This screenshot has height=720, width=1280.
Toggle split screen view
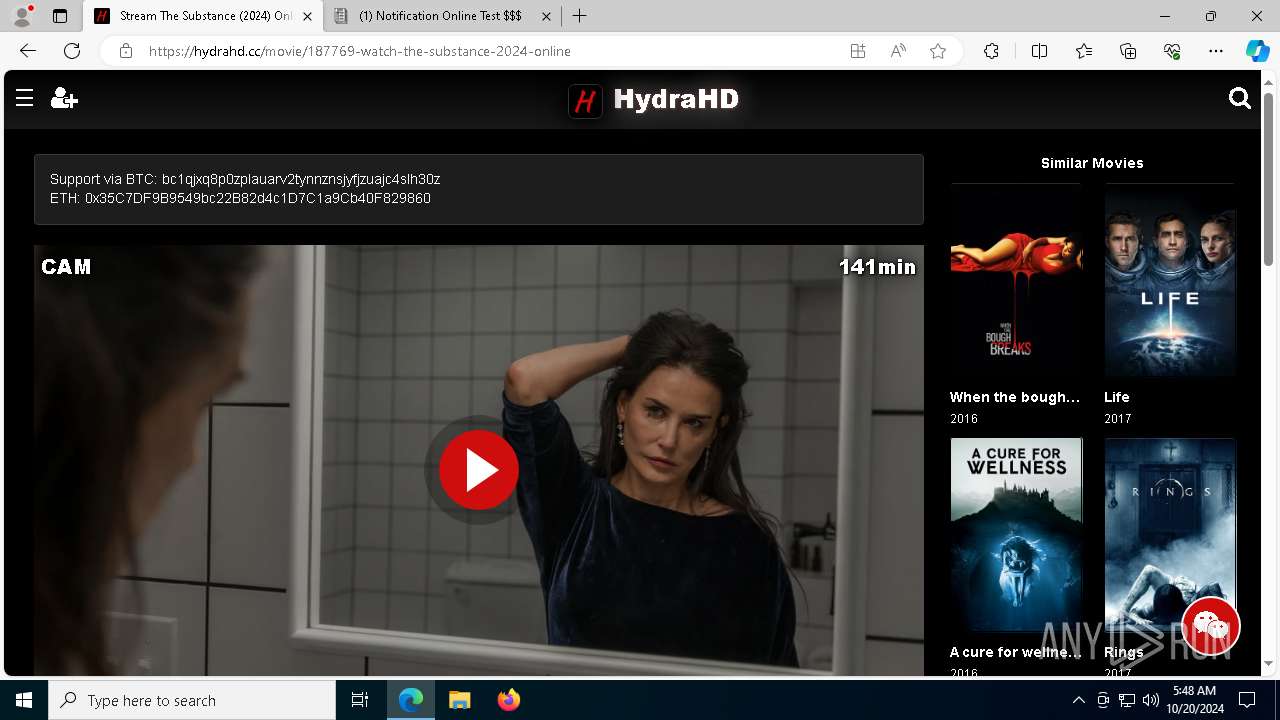1039,51
